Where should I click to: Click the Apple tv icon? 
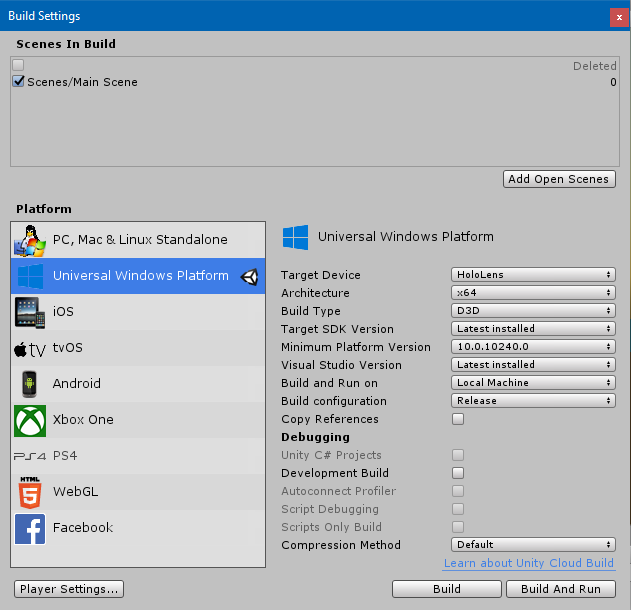[30, 349]
